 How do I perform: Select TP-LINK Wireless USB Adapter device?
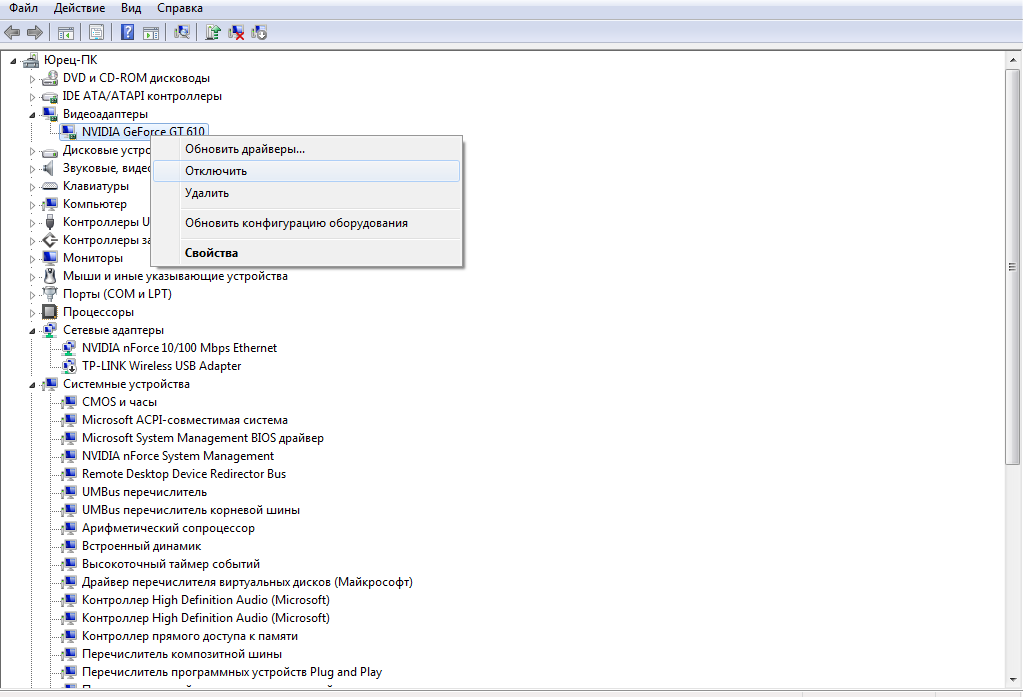161,366
